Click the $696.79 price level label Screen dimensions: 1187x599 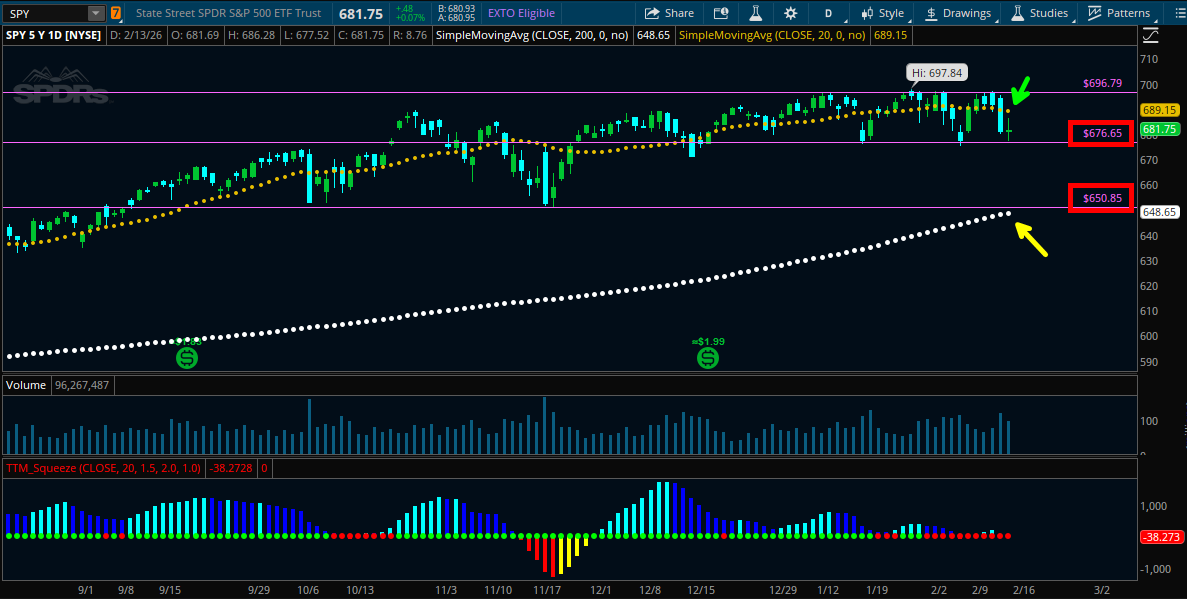1101,83
